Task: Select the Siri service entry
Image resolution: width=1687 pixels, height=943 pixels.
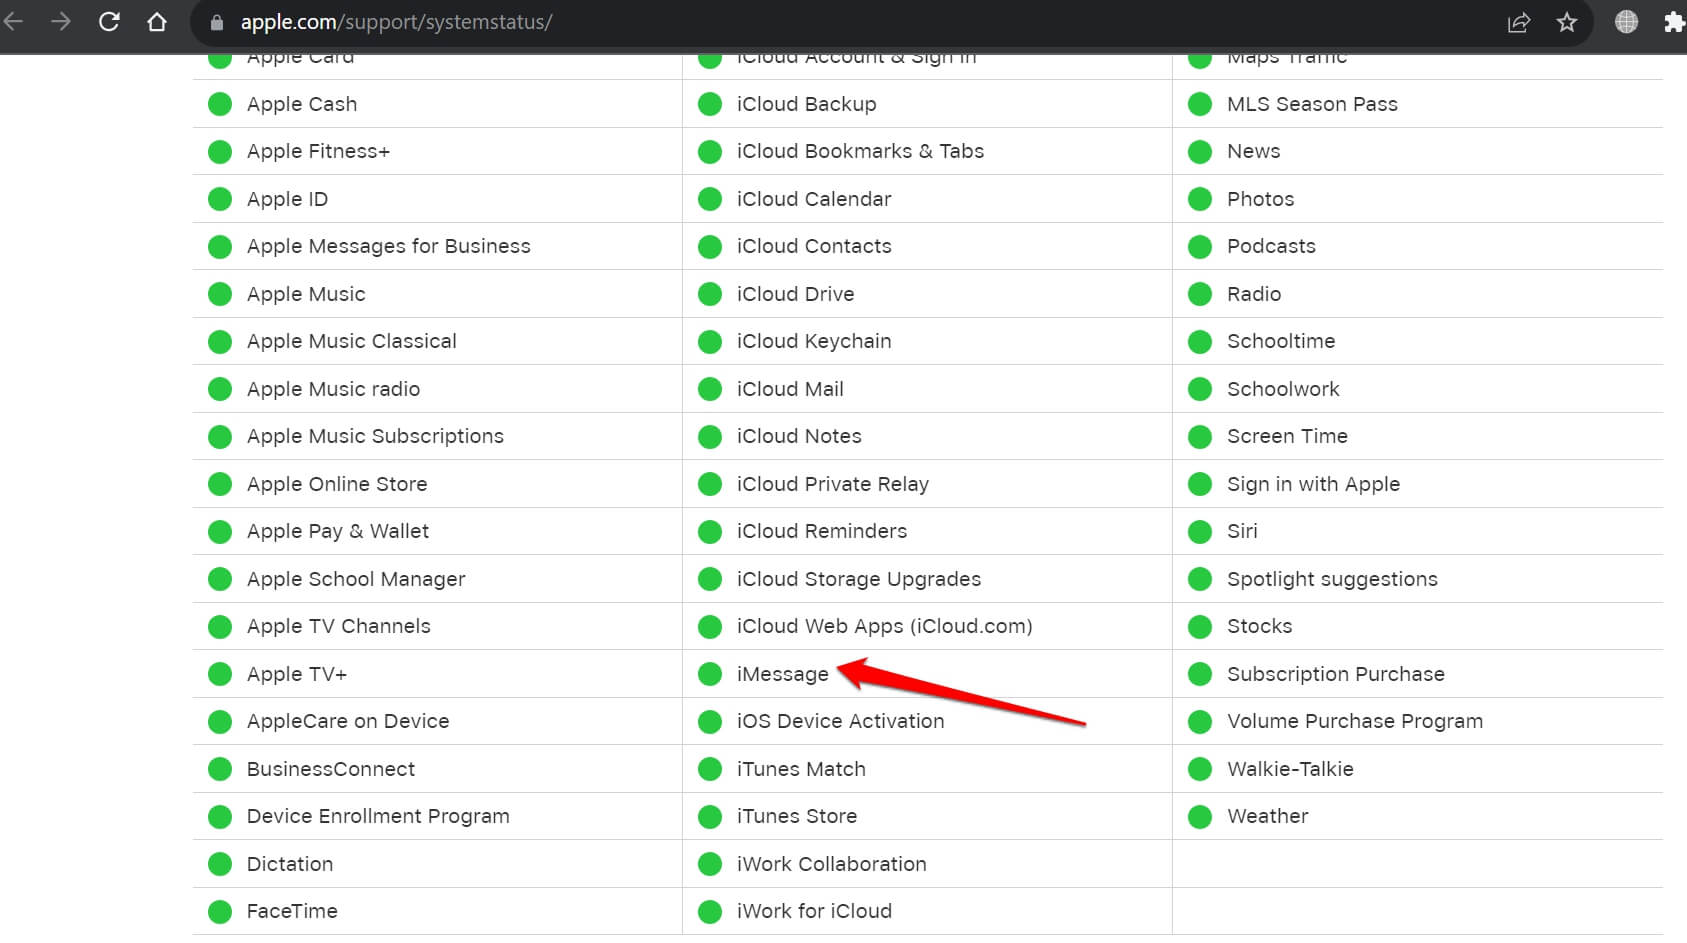Action: coord(1242,531)
